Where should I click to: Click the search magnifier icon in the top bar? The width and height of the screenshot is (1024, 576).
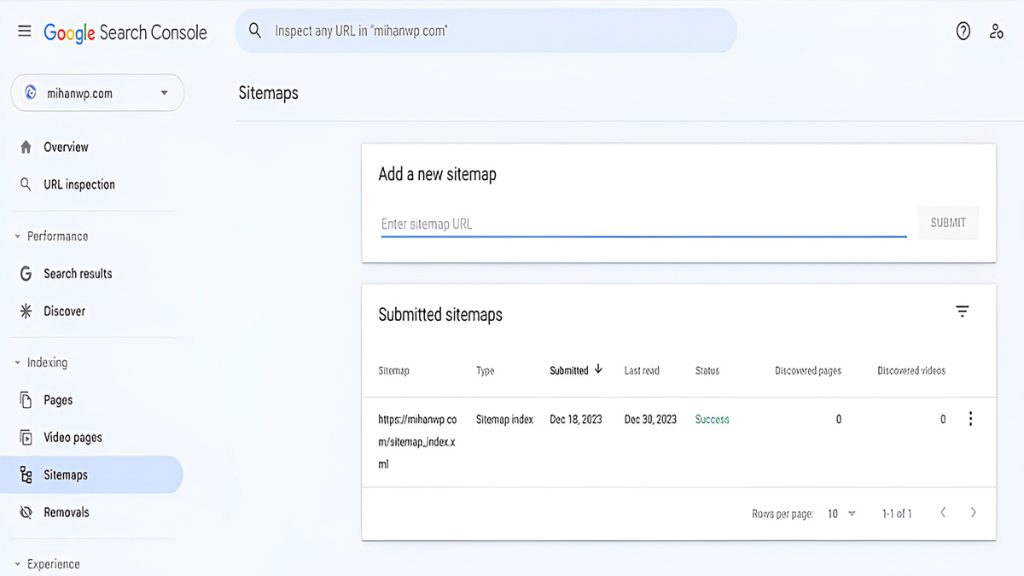pyautogui.click(x=255, y=31)
